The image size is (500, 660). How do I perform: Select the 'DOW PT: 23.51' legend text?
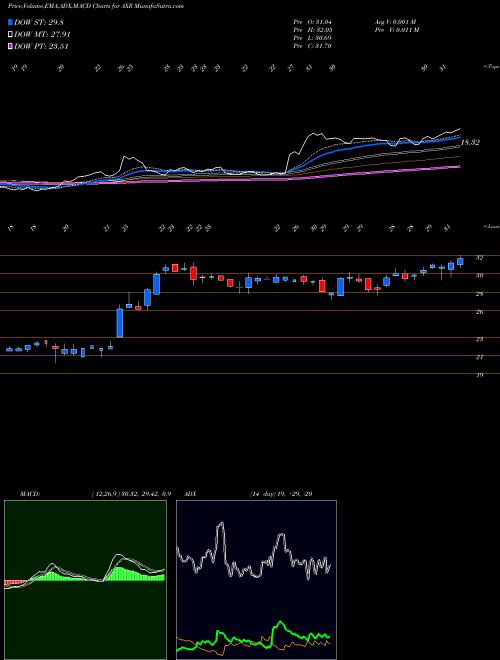pos(41,46)
